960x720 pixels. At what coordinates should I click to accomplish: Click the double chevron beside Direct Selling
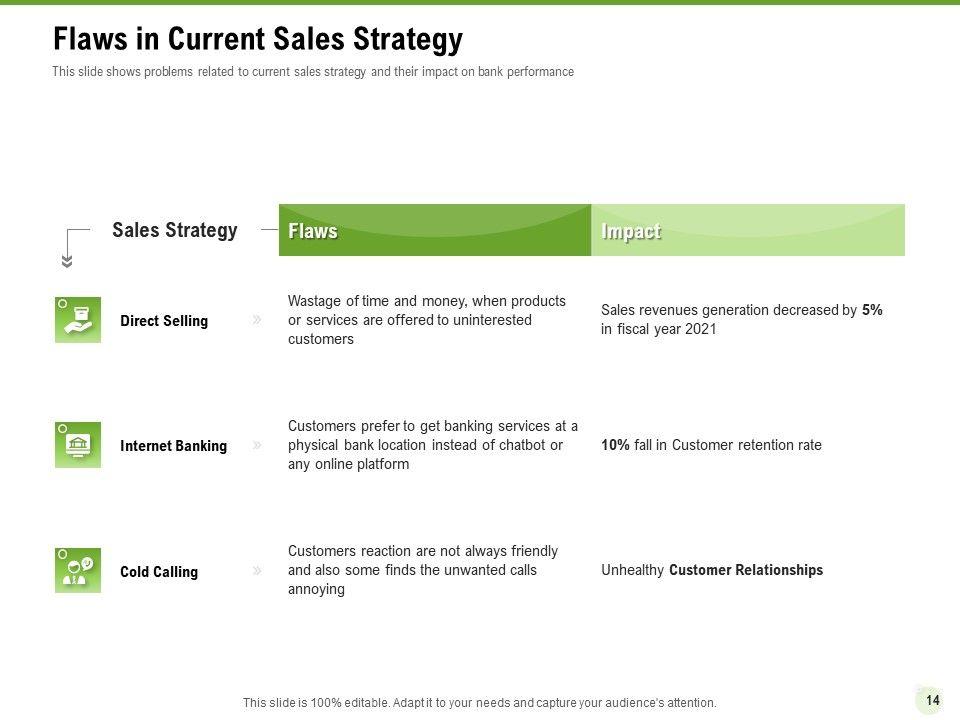point(257,320)
